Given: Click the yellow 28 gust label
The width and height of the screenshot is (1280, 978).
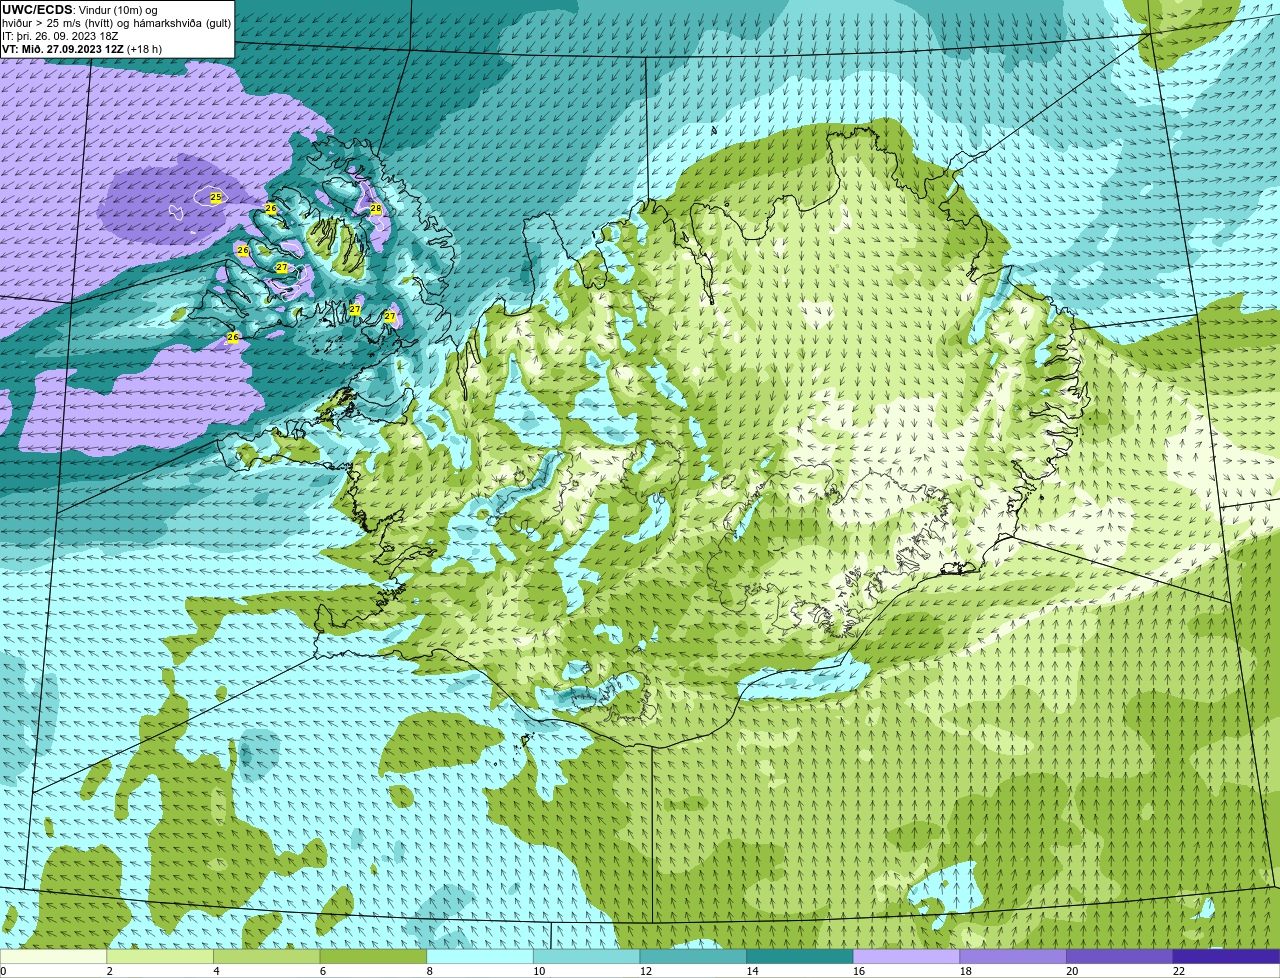Looking at the screenshot, I should (376, 209).
